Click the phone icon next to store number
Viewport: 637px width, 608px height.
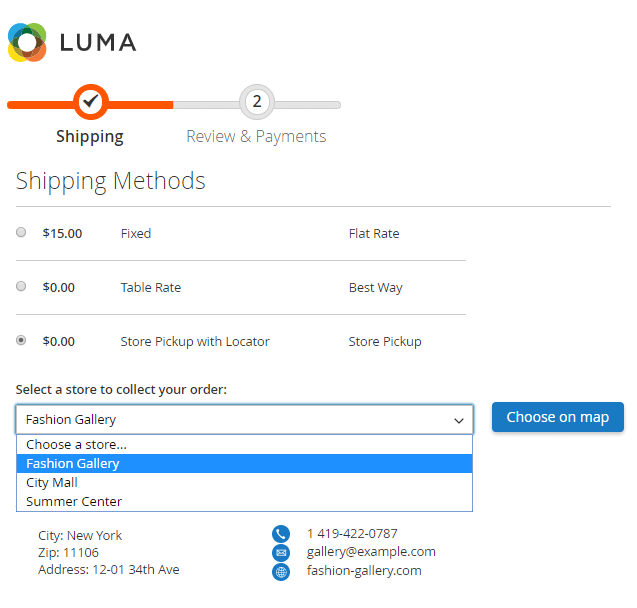(281, 534)
